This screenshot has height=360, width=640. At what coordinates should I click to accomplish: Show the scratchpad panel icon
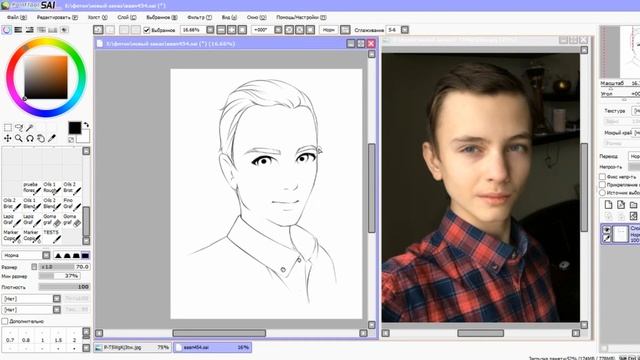(x=64, y=30)
